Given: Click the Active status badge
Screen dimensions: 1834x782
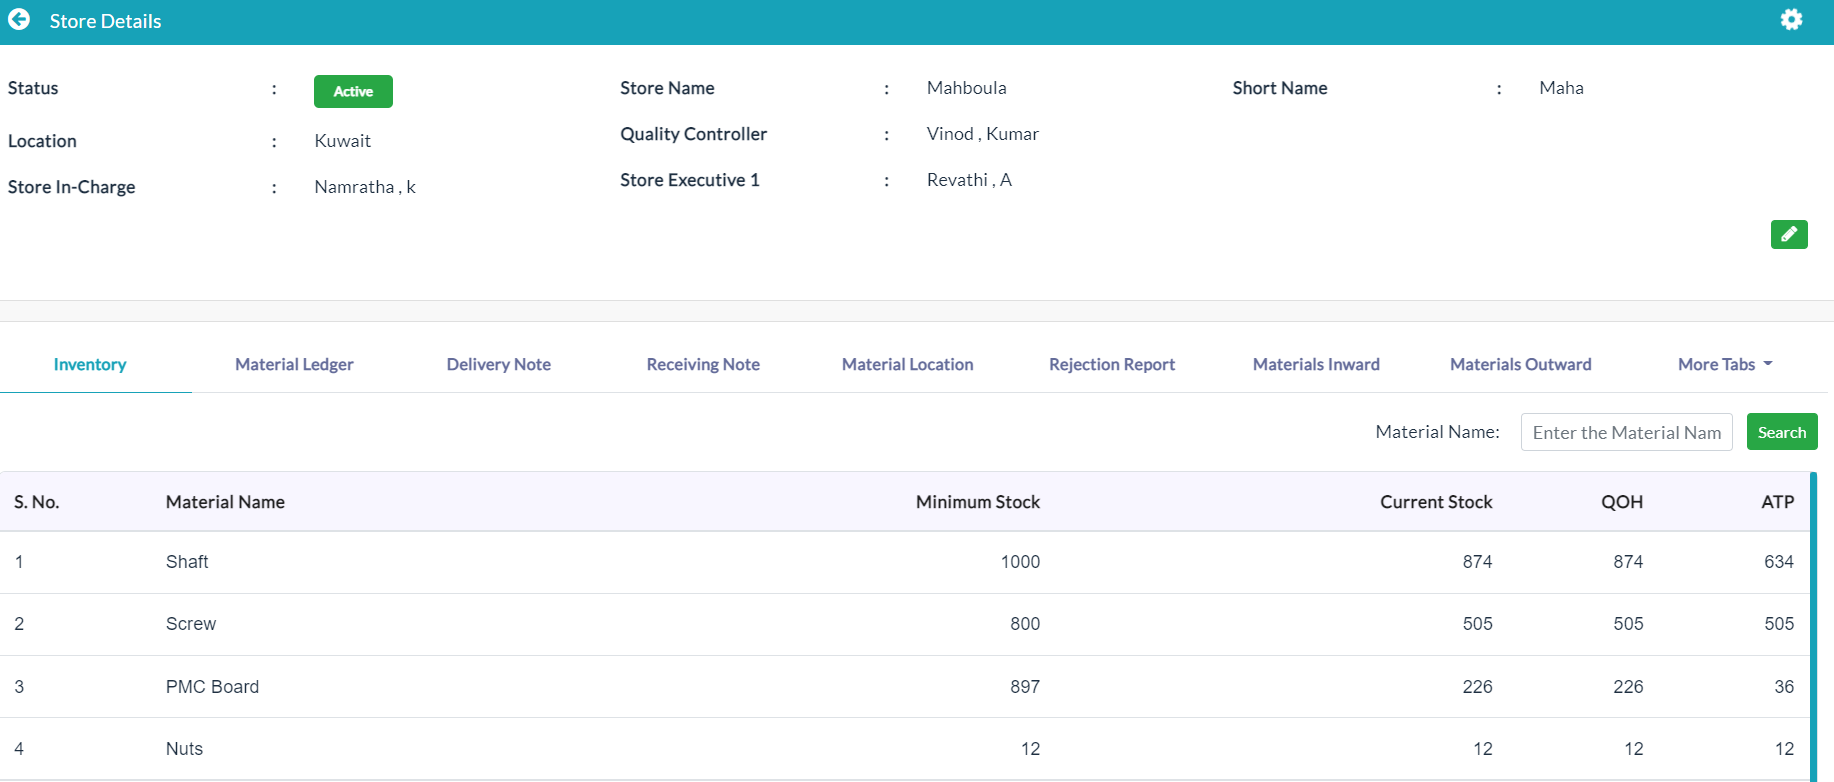Looking at the screenshot, I should [x=353, y=91].
